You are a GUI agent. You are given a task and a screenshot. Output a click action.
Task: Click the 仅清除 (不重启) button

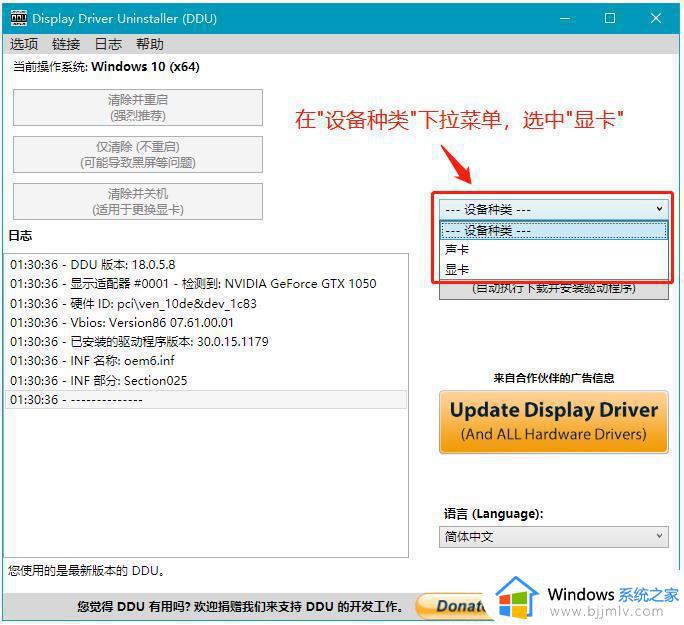coord(138,155)
